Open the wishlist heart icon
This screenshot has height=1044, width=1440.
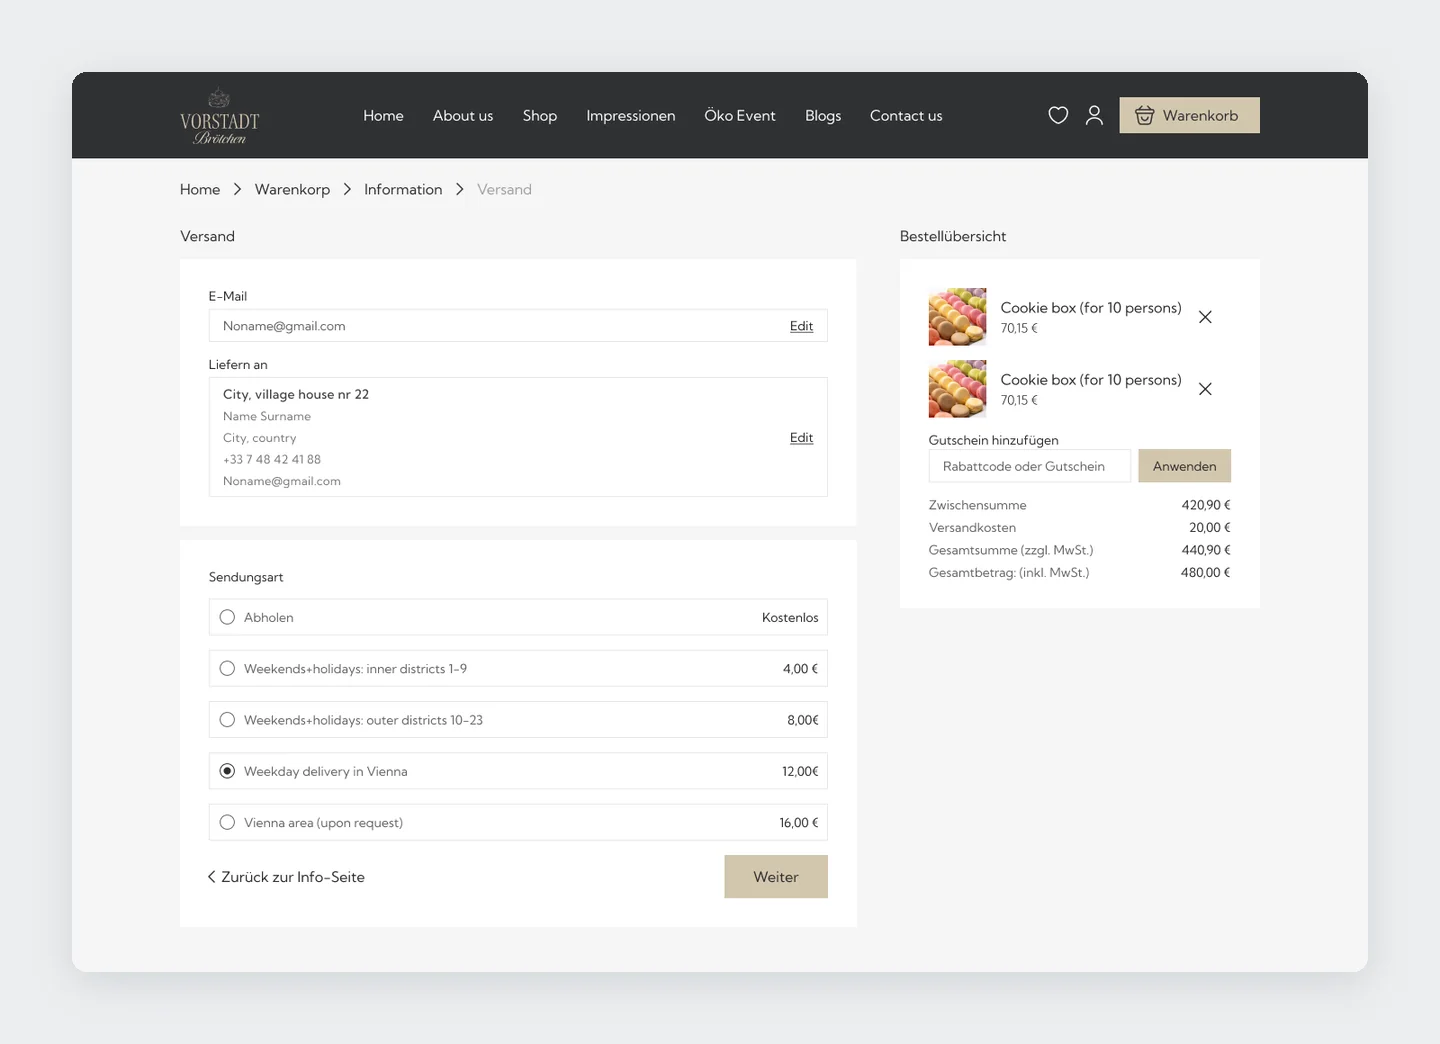pos(1058,115)
